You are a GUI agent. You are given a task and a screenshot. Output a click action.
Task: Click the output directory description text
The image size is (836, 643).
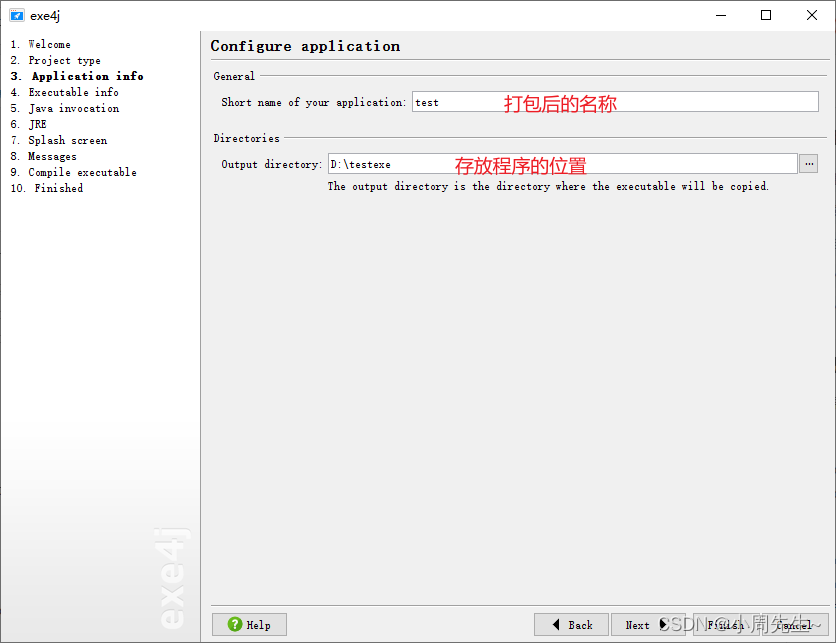tap(548, 186)
